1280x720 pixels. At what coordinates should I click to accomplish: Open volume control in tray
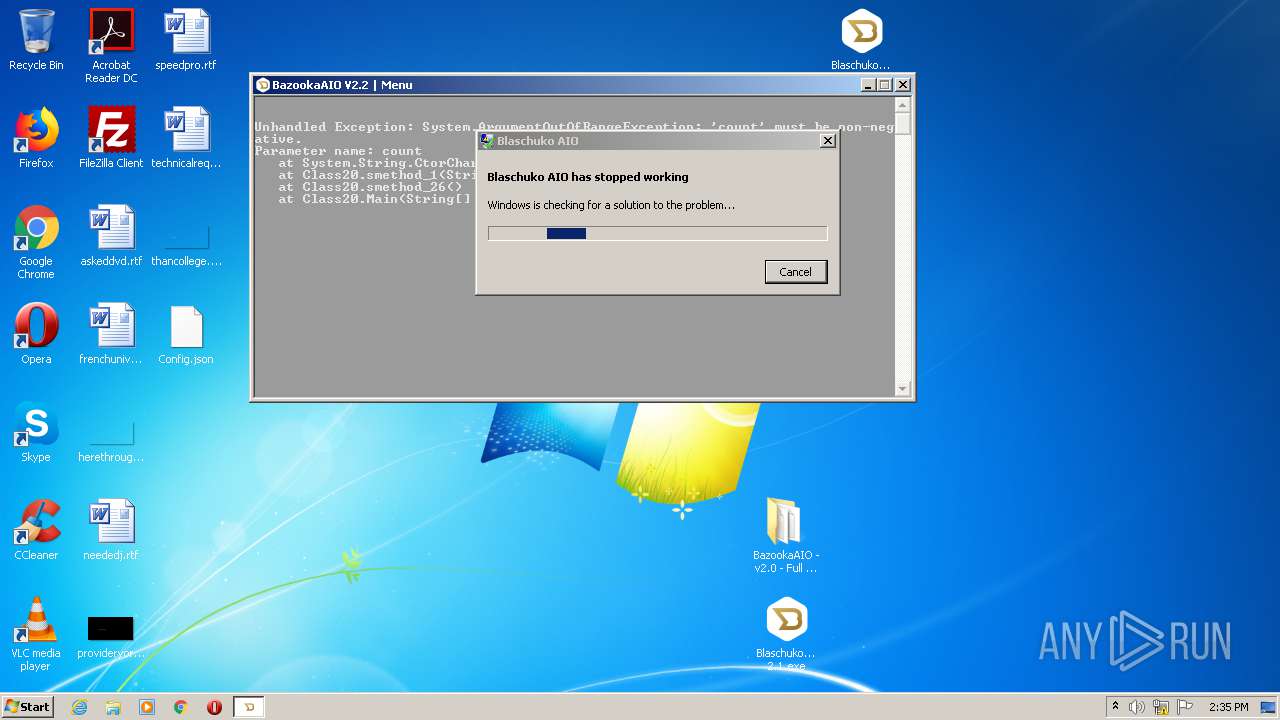(1137, 707)
